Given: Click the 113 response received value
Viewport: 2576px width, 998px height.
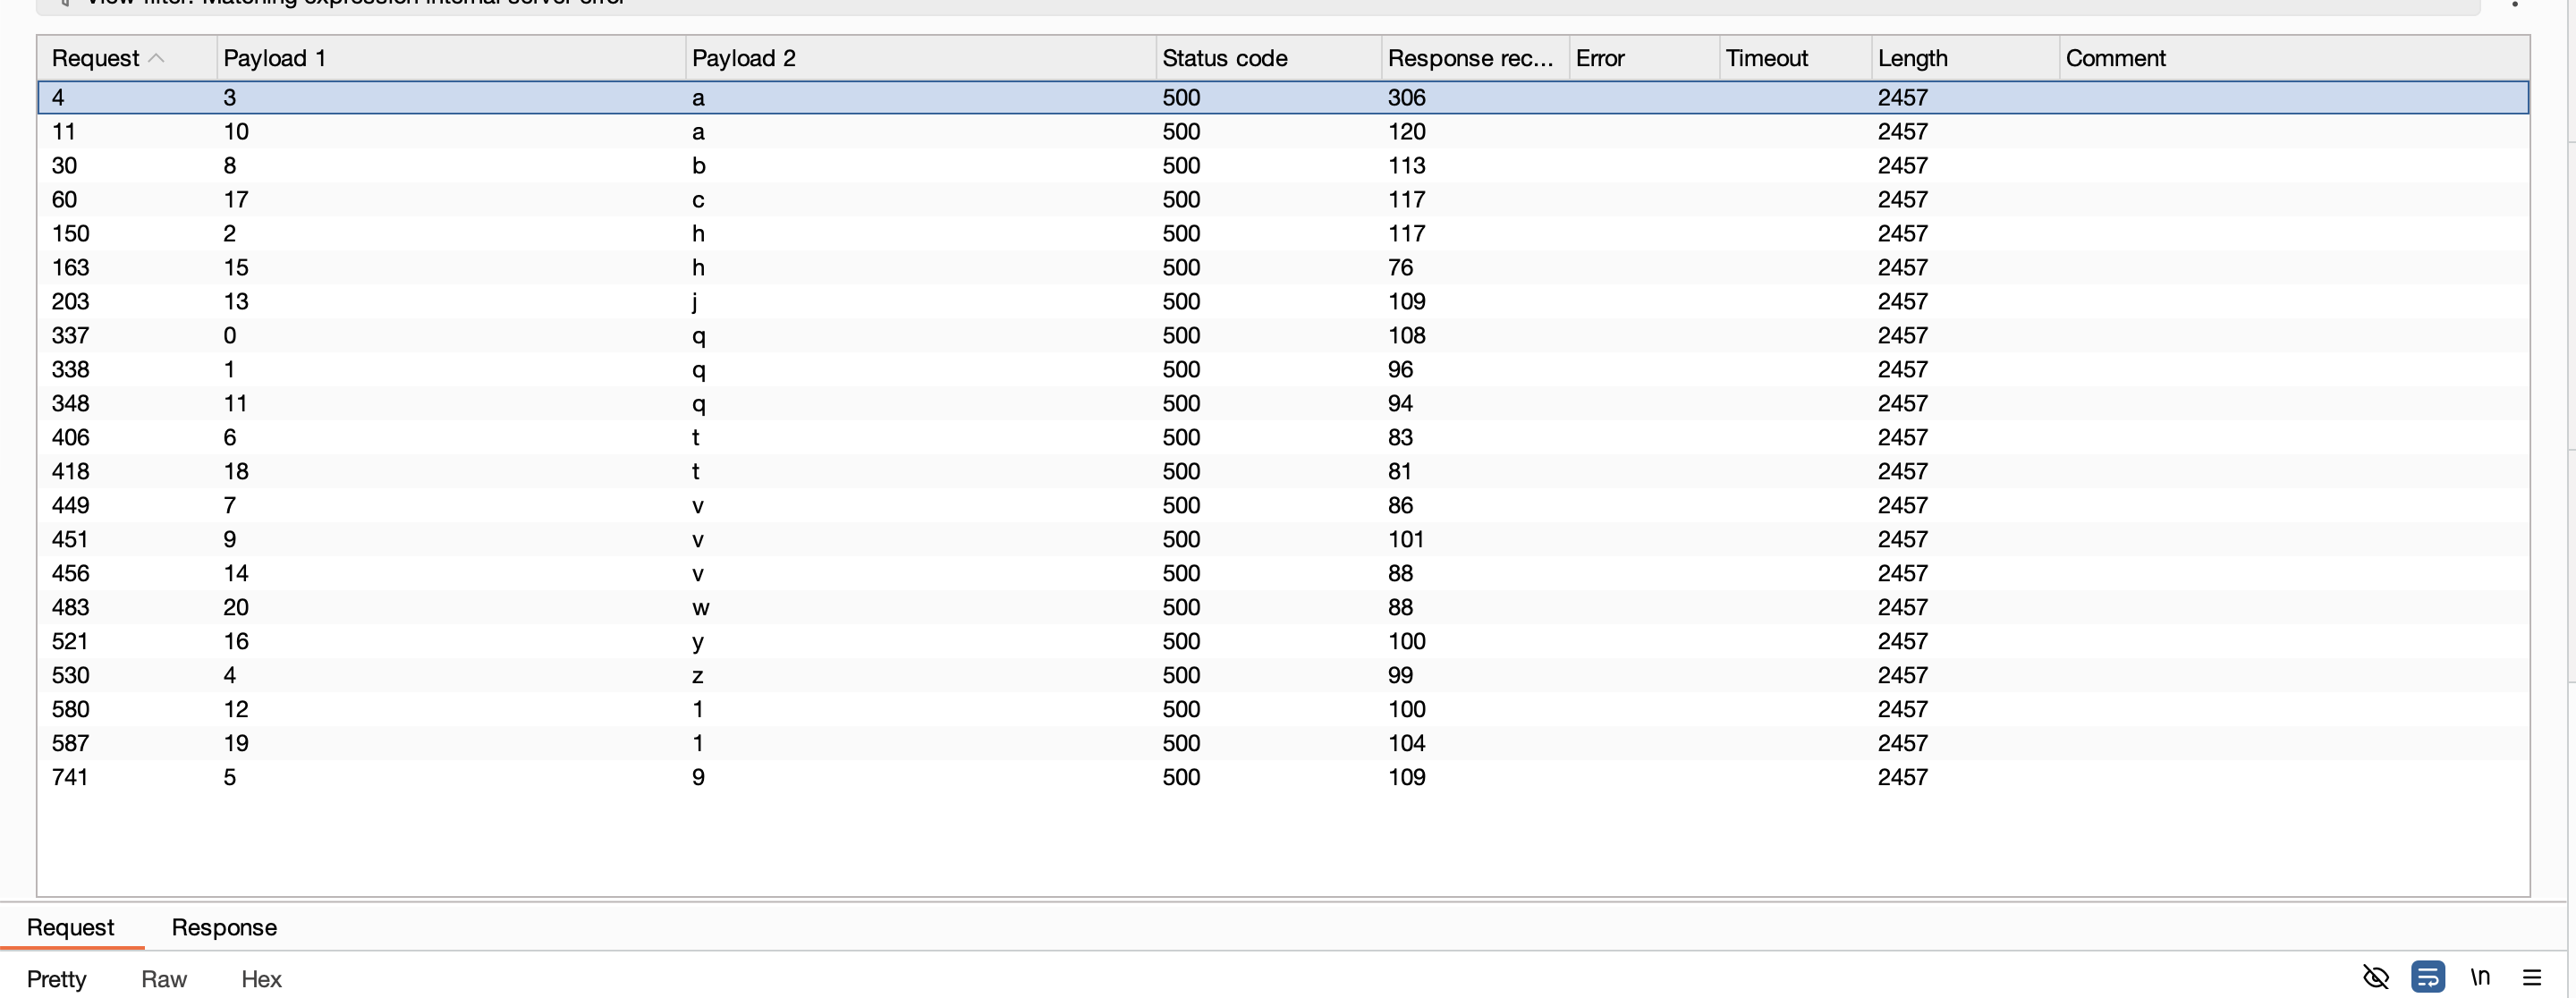Looking at the screenshot, I should 1407,165.
